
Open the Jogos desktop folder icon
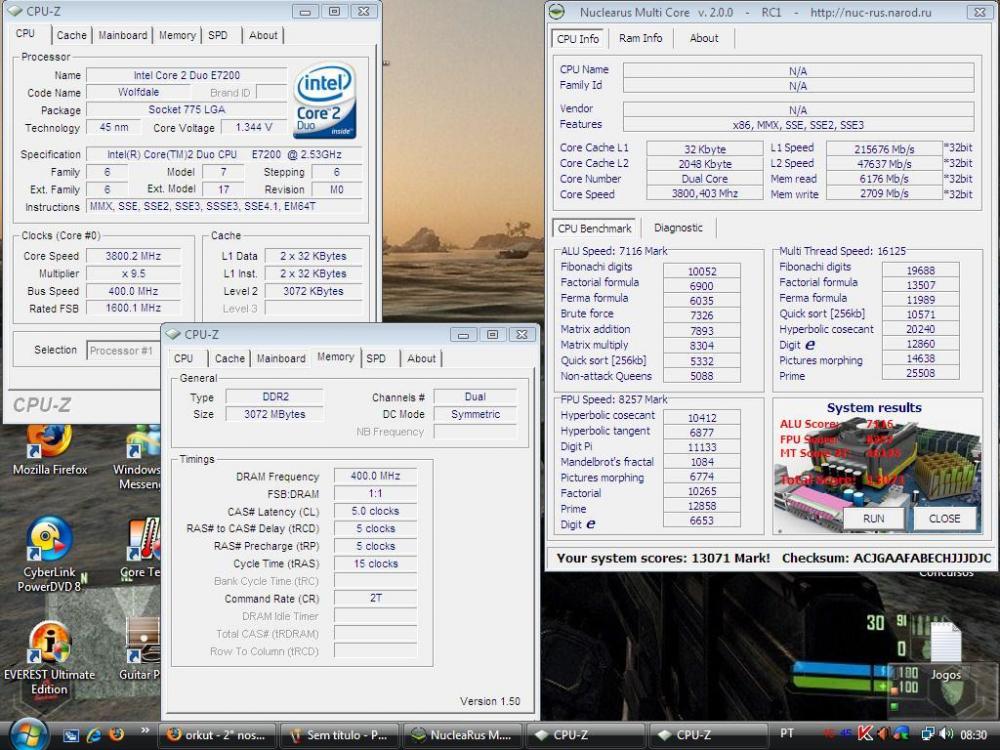point(945,645)
